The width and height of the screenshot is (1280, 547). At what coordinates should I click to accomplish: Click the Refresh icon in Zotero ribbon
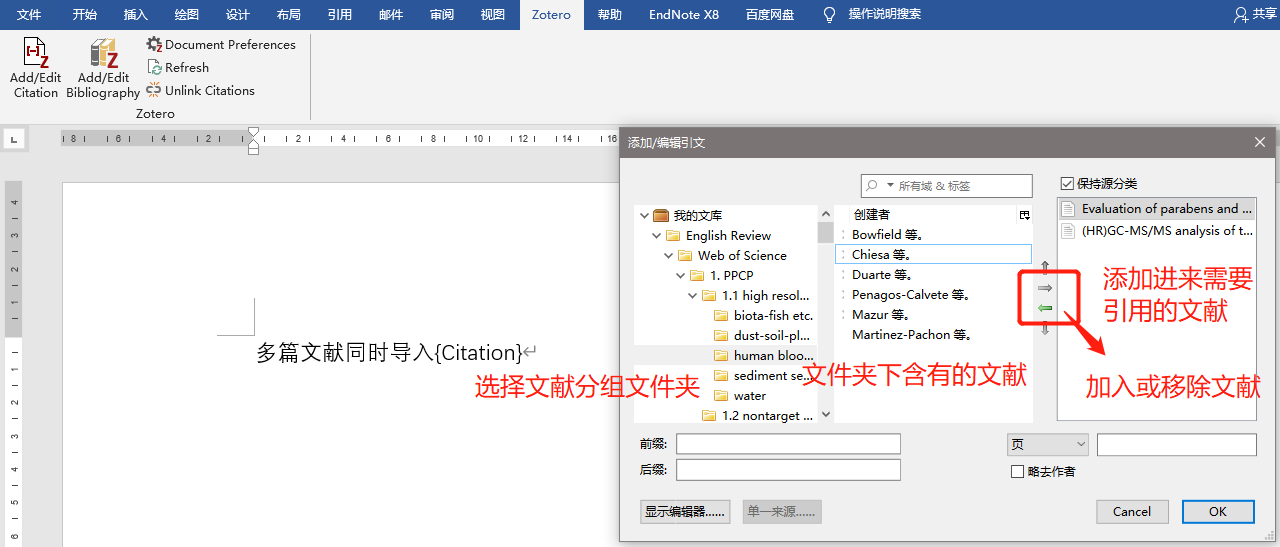[x=154, y=67]
